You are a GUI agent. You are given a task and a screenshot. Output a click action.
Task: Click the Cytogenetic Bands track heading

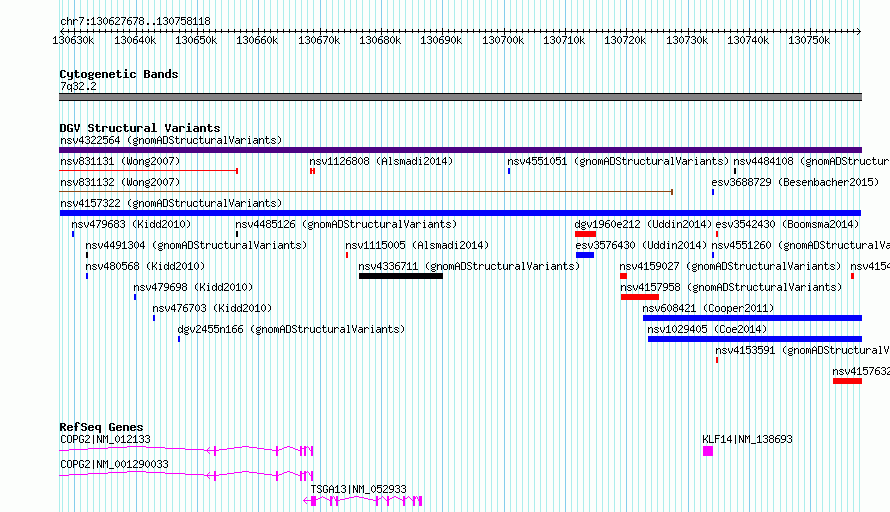tap(119, 74)
